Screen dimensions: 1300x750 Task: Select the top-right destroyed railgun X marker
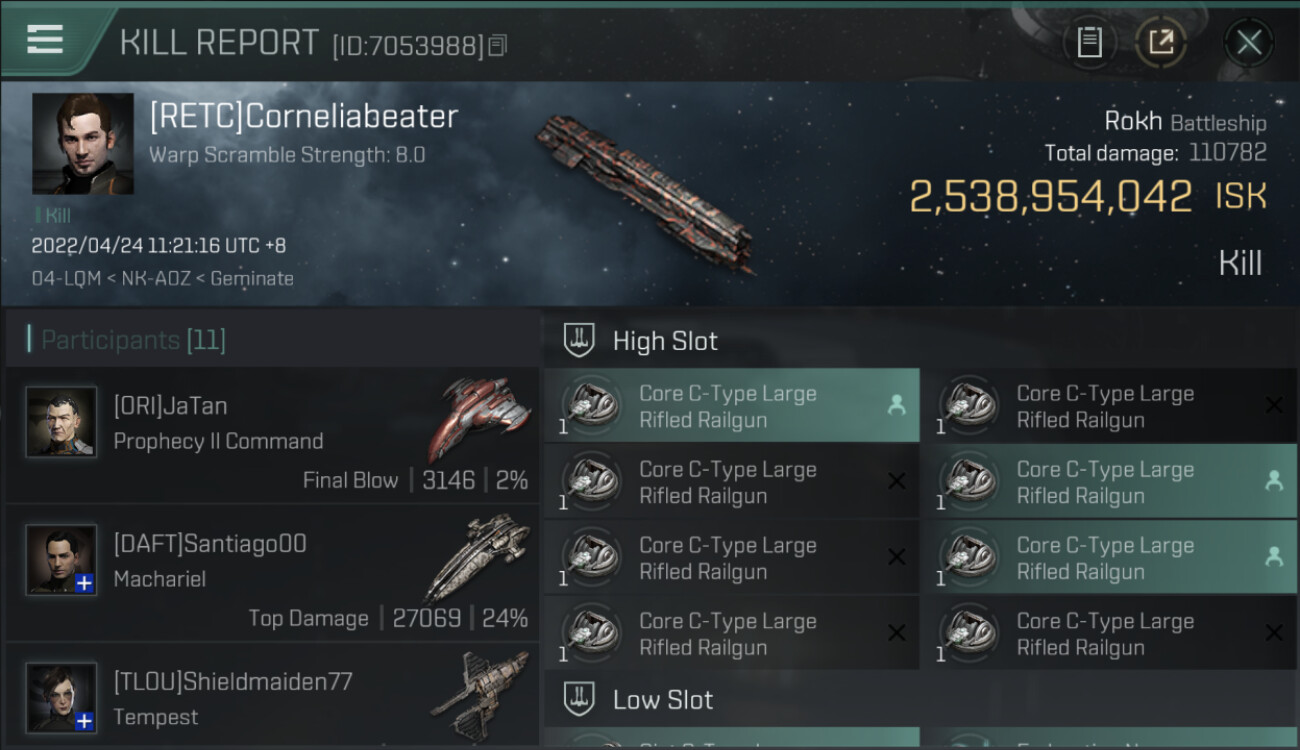click(x=1274, y=405)
